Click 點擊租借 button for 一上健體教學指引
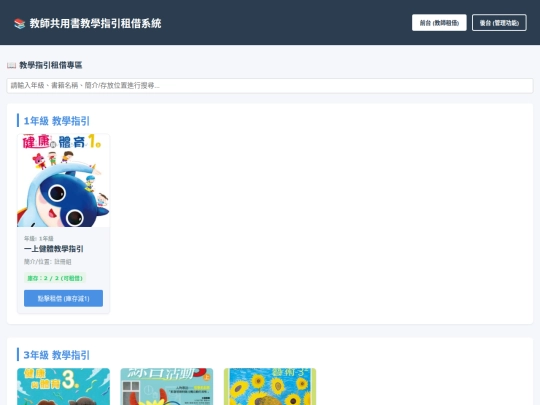 click(x=63, y=298)
